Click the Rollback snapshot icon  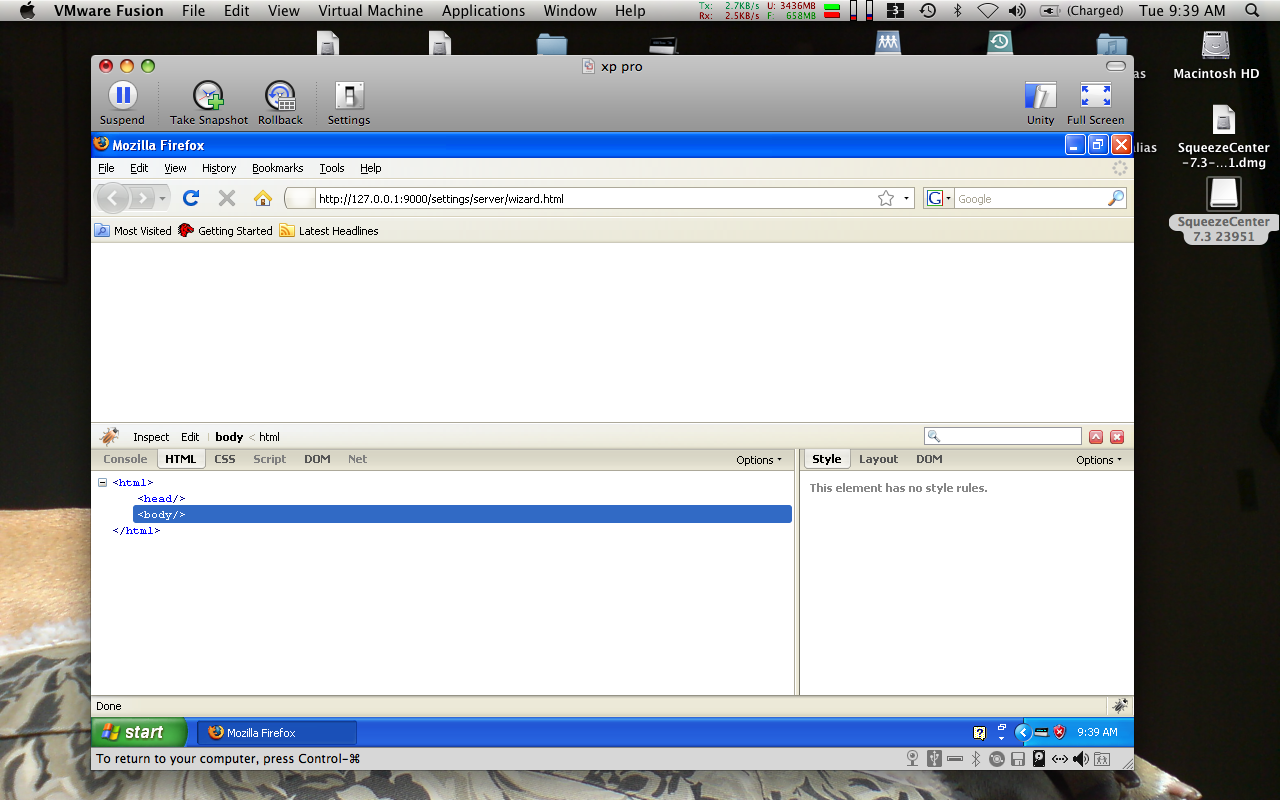(280, 96)
